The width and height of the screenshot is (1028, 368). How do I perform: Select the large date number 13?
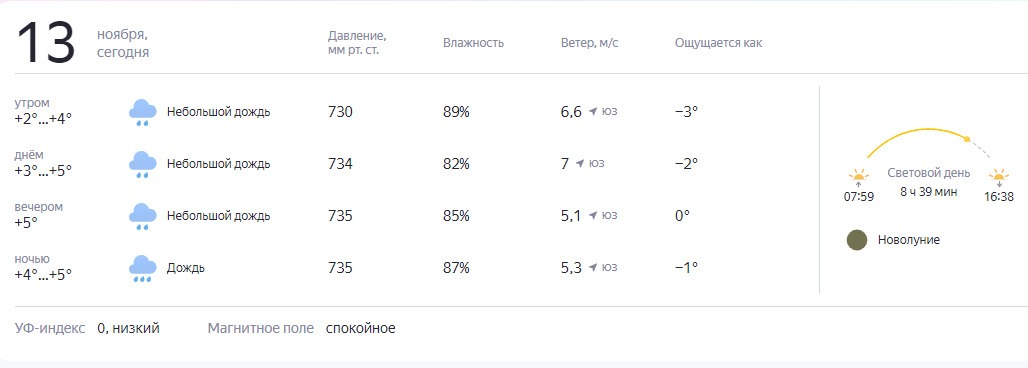[x=46, y=42]
